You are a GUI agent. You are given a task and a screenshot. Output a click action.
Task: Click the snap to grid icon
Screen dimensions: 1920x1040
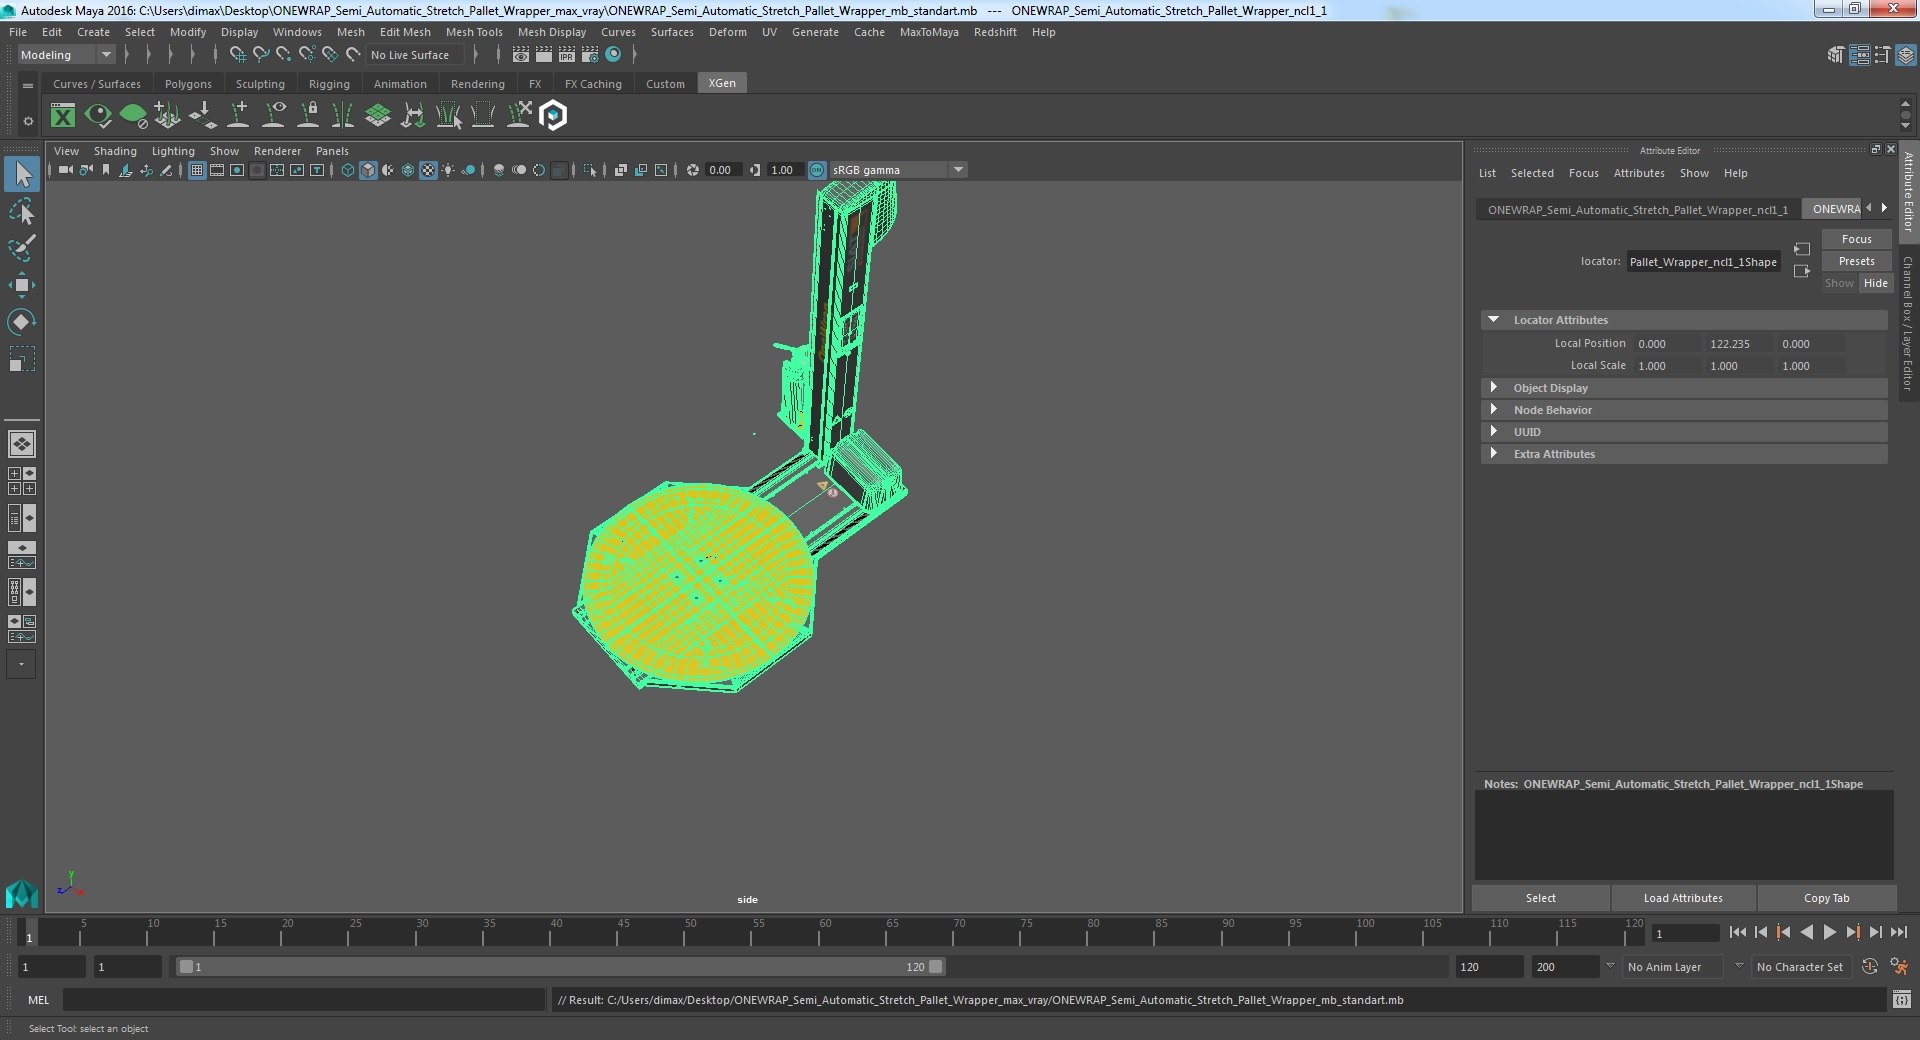point(238,55)
